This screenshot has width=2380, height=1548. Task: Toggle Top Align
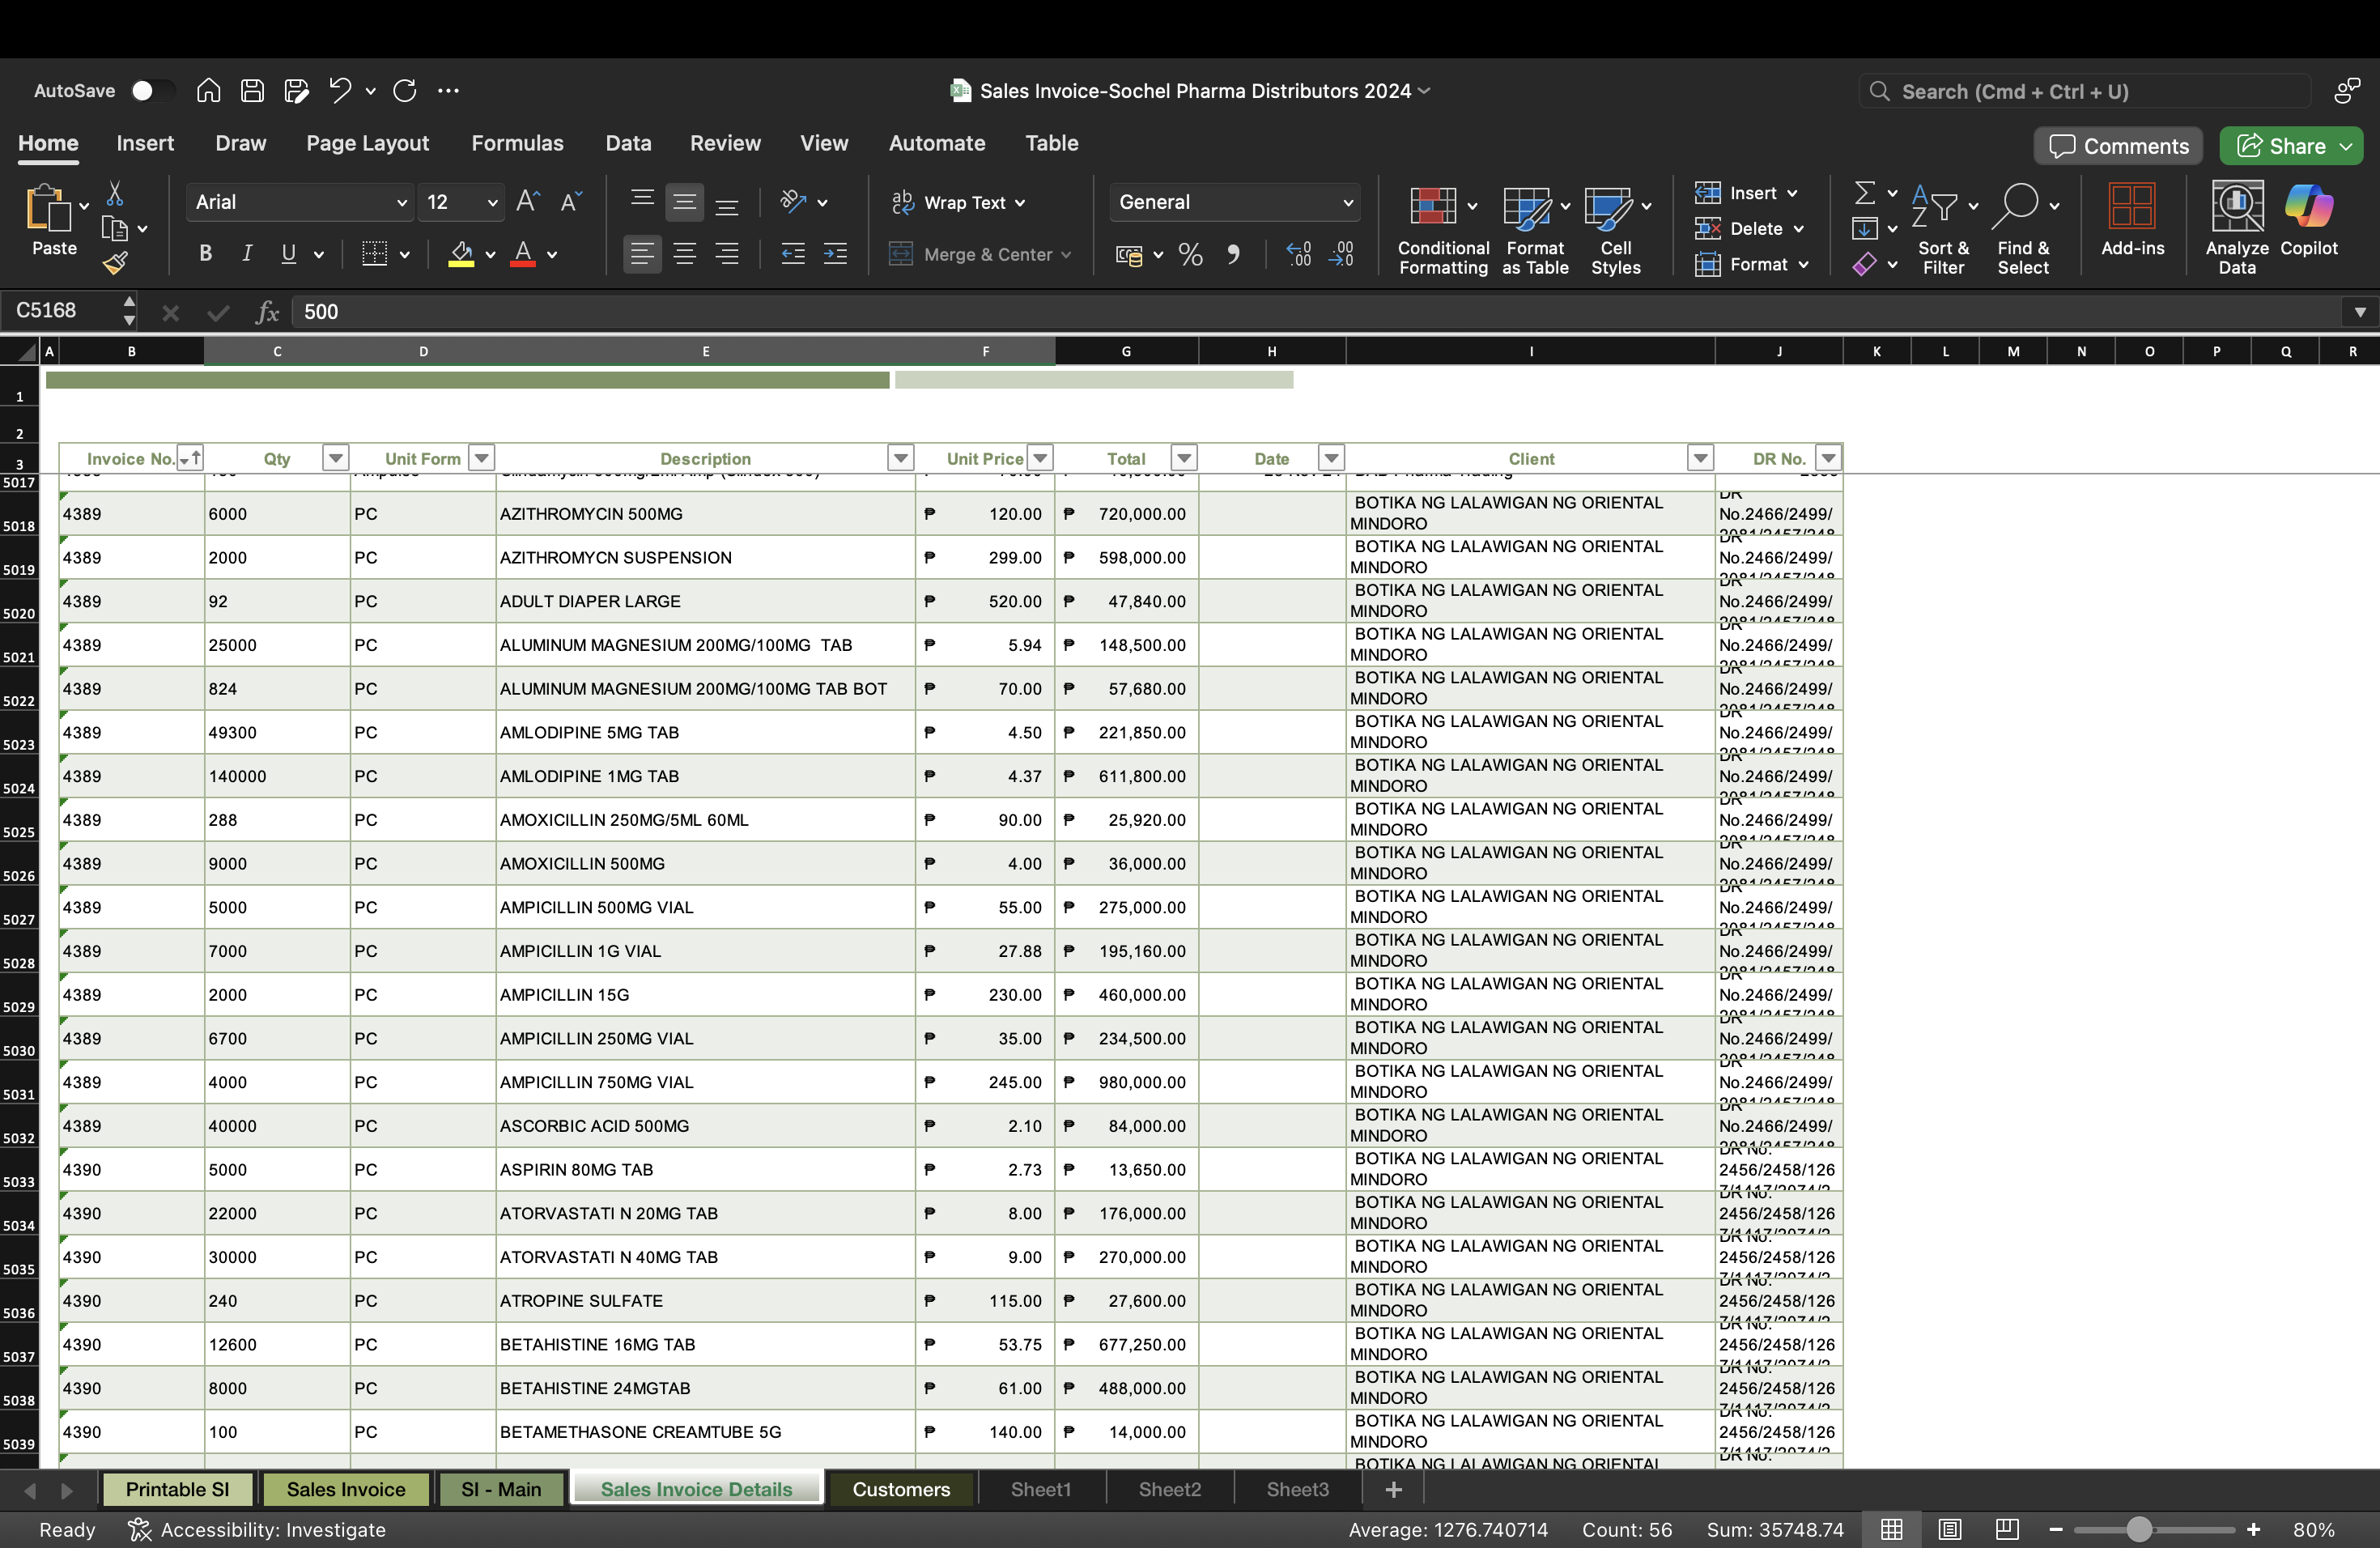tap(643, 202)
